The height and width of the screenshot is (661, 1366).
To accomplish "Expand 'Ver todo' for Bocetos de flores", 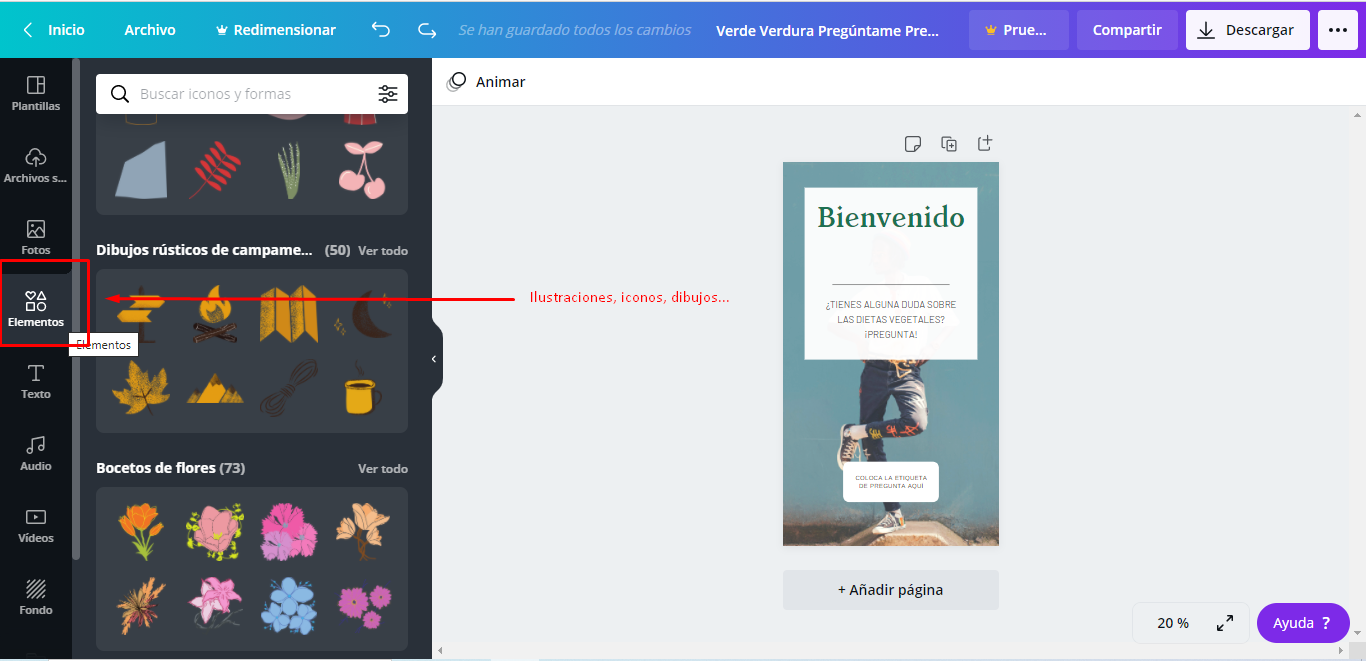I will point(383,469).
